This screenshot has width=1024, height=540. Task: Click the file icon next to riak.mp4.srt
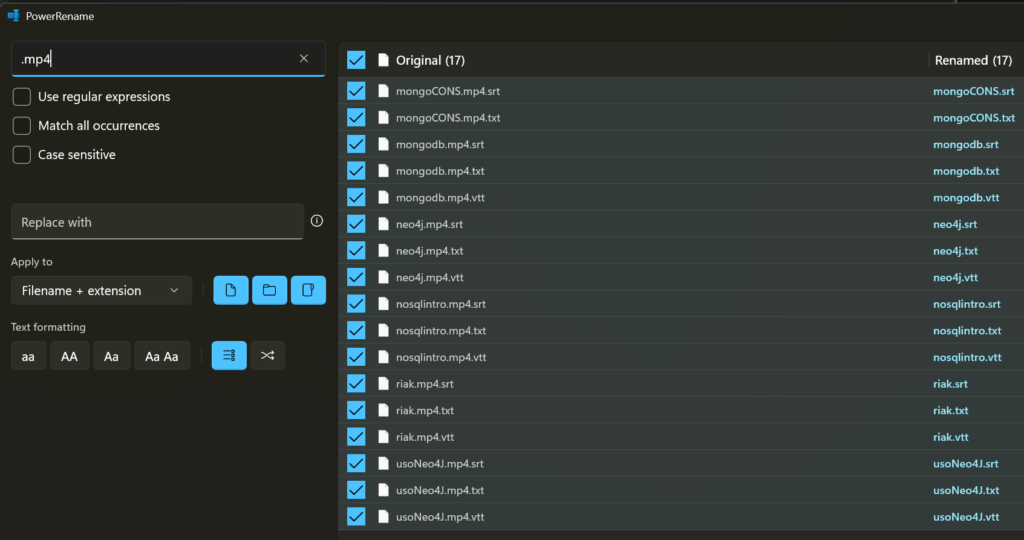pos(382,384)
